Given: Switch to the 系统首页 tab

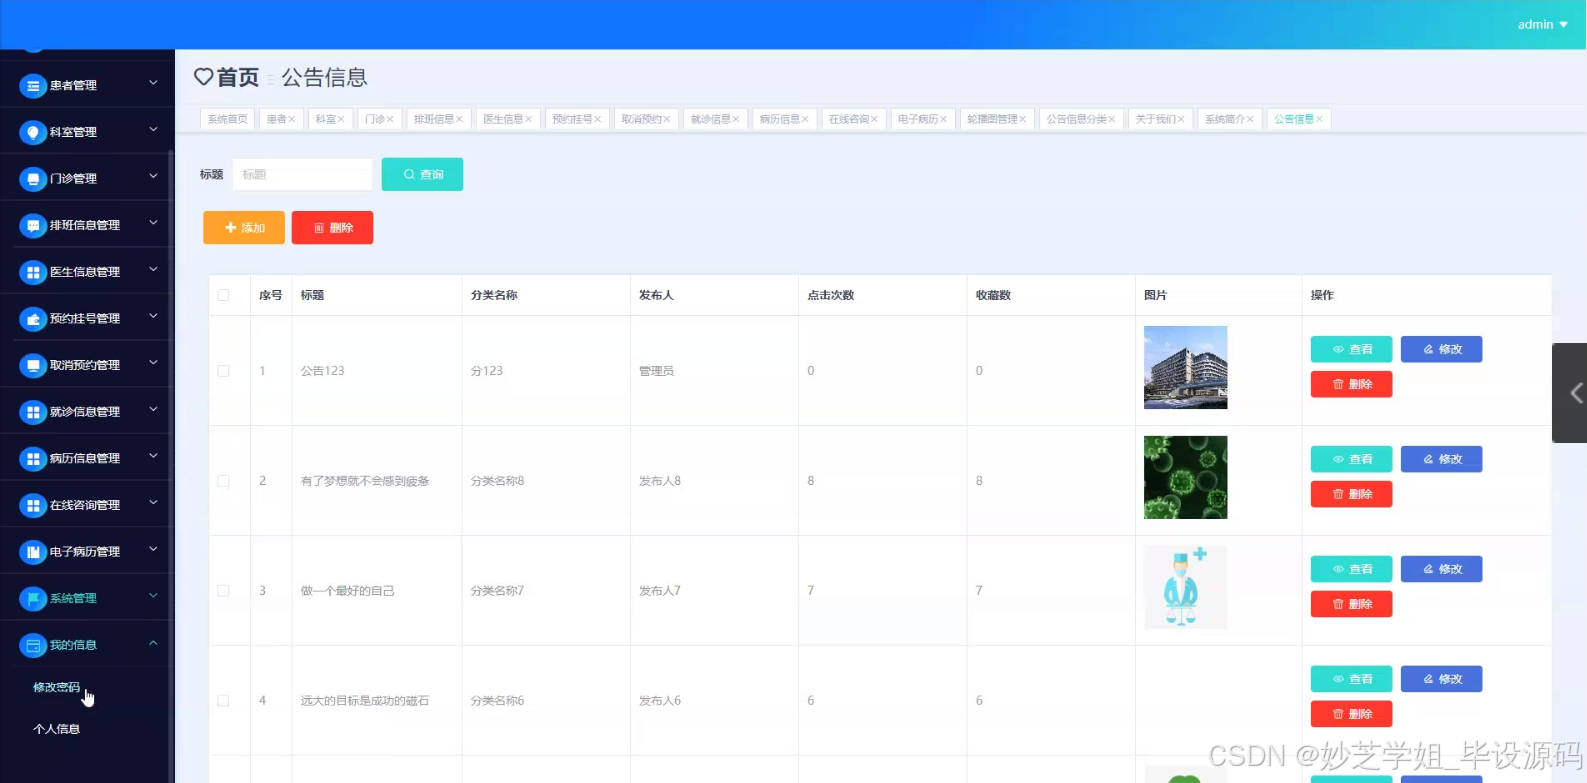Looking at the screenshot, I should (227, 119).
